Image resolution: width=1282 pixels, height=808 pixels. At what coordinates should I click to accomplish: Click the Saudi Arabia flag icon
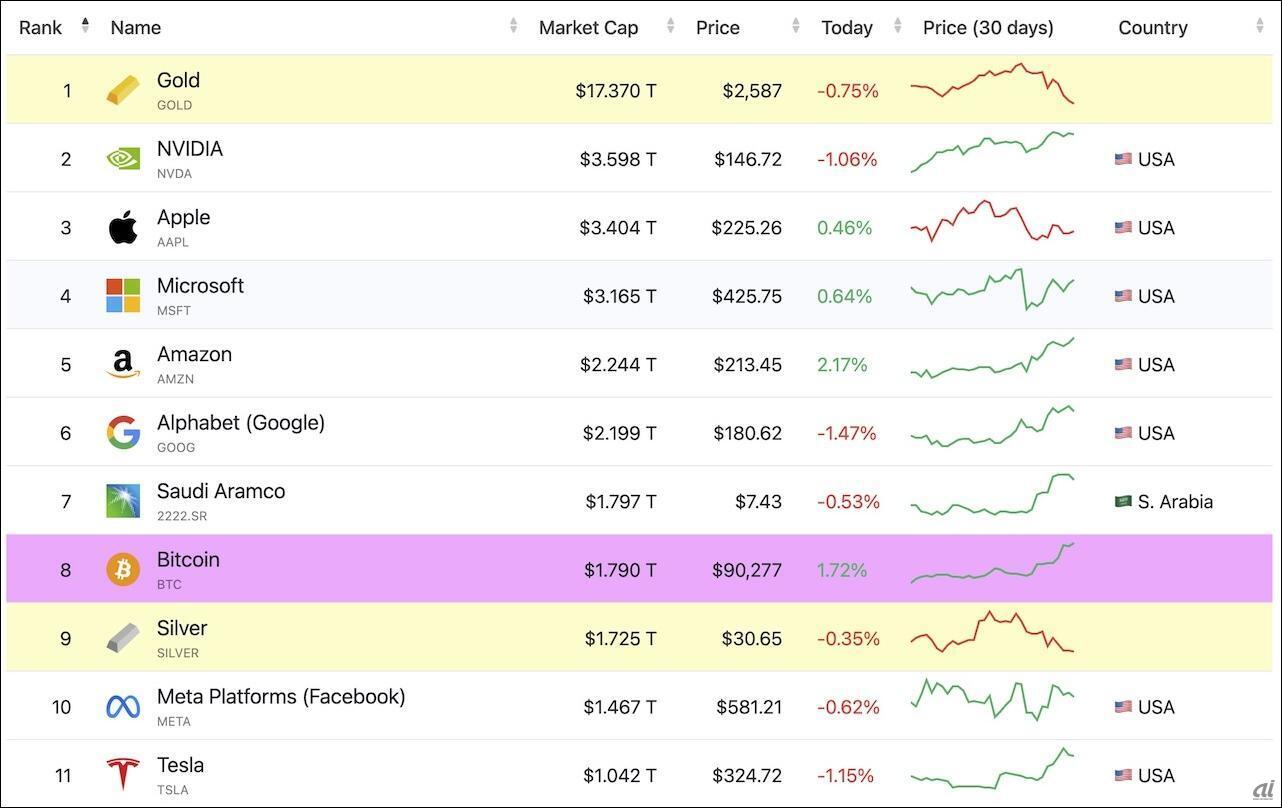click(1123, 501)
